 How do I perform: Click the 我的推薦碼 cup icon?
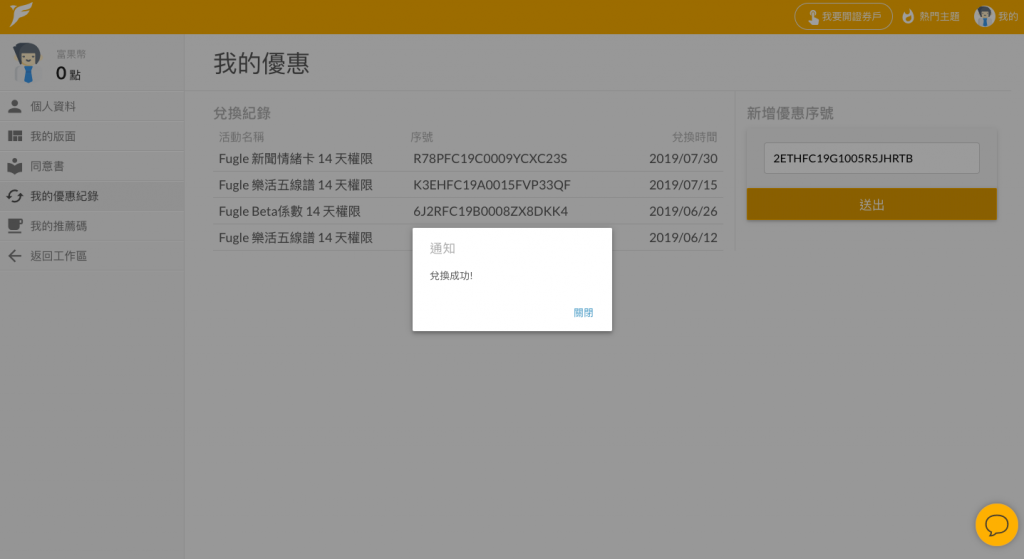pyautogui.click(x=14, y=226)
